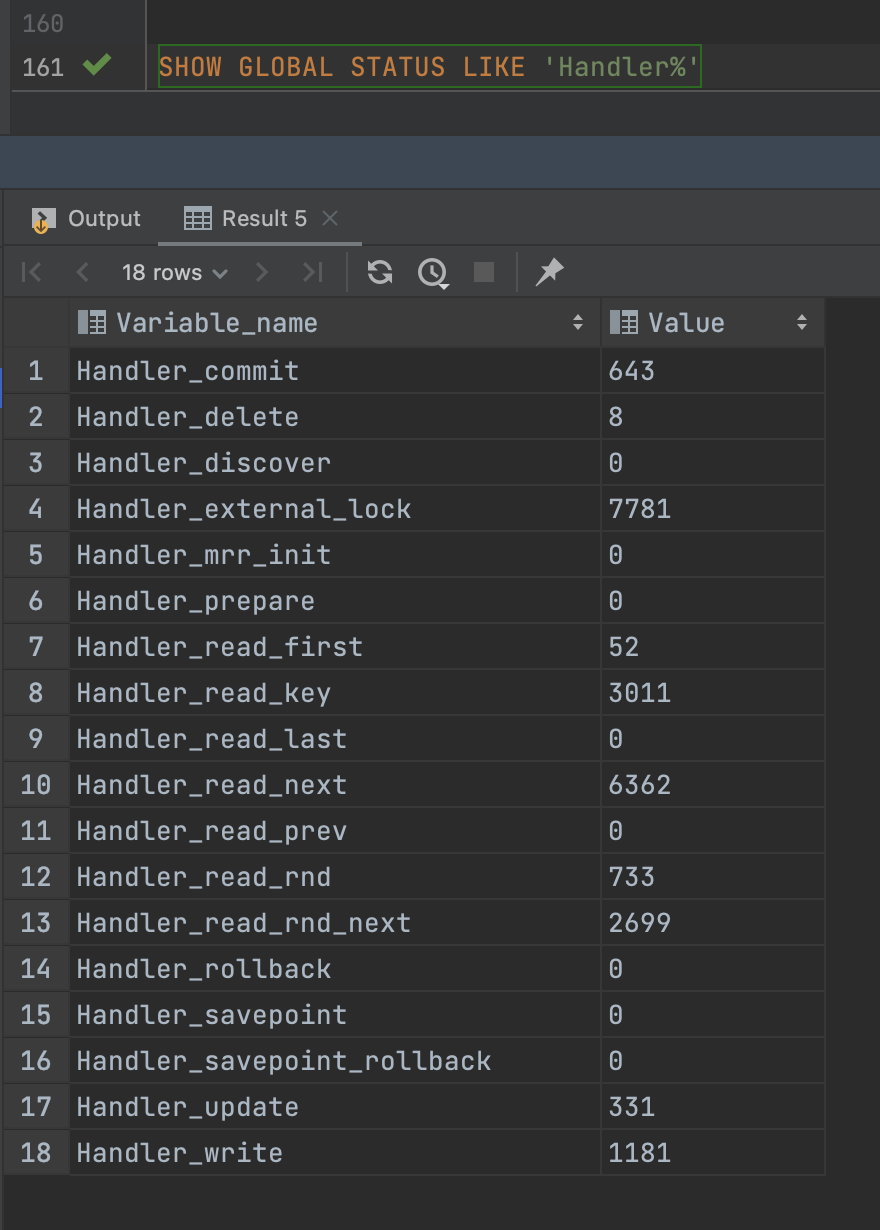Image resolution: width=880 pixels, height=1230 pixels.
Task: Select the Handler_write cell
Action: click(335, 1153)
